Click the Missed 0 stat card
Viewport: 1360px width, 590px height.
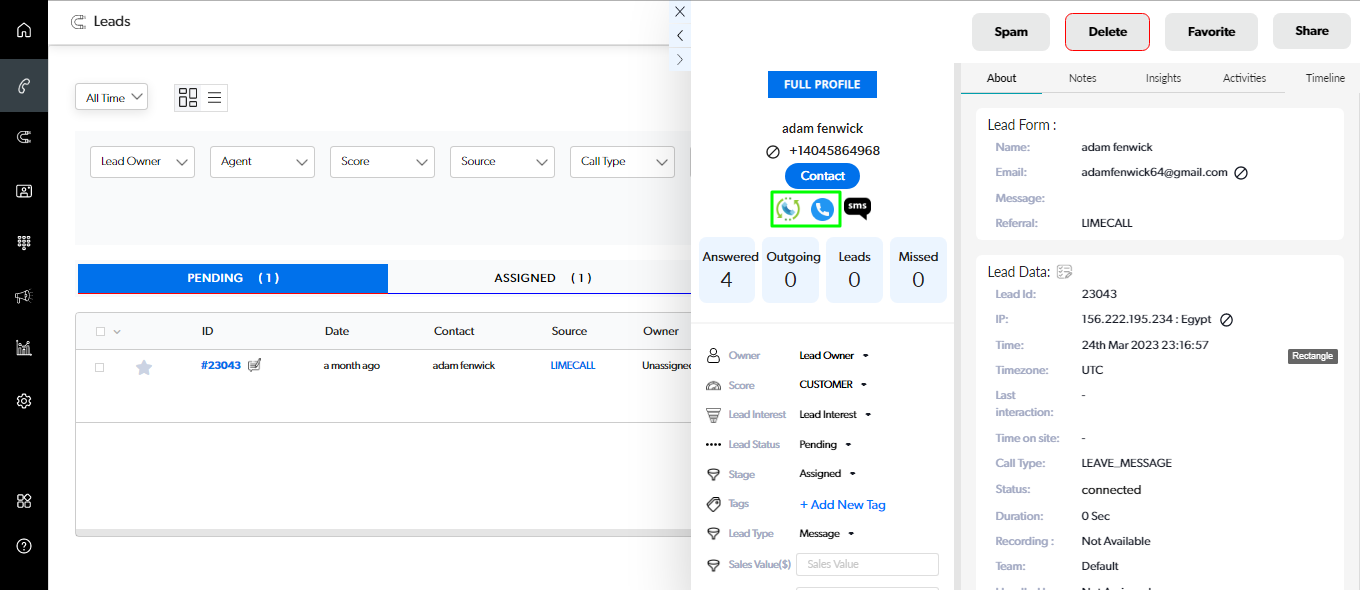pos(918,270)
